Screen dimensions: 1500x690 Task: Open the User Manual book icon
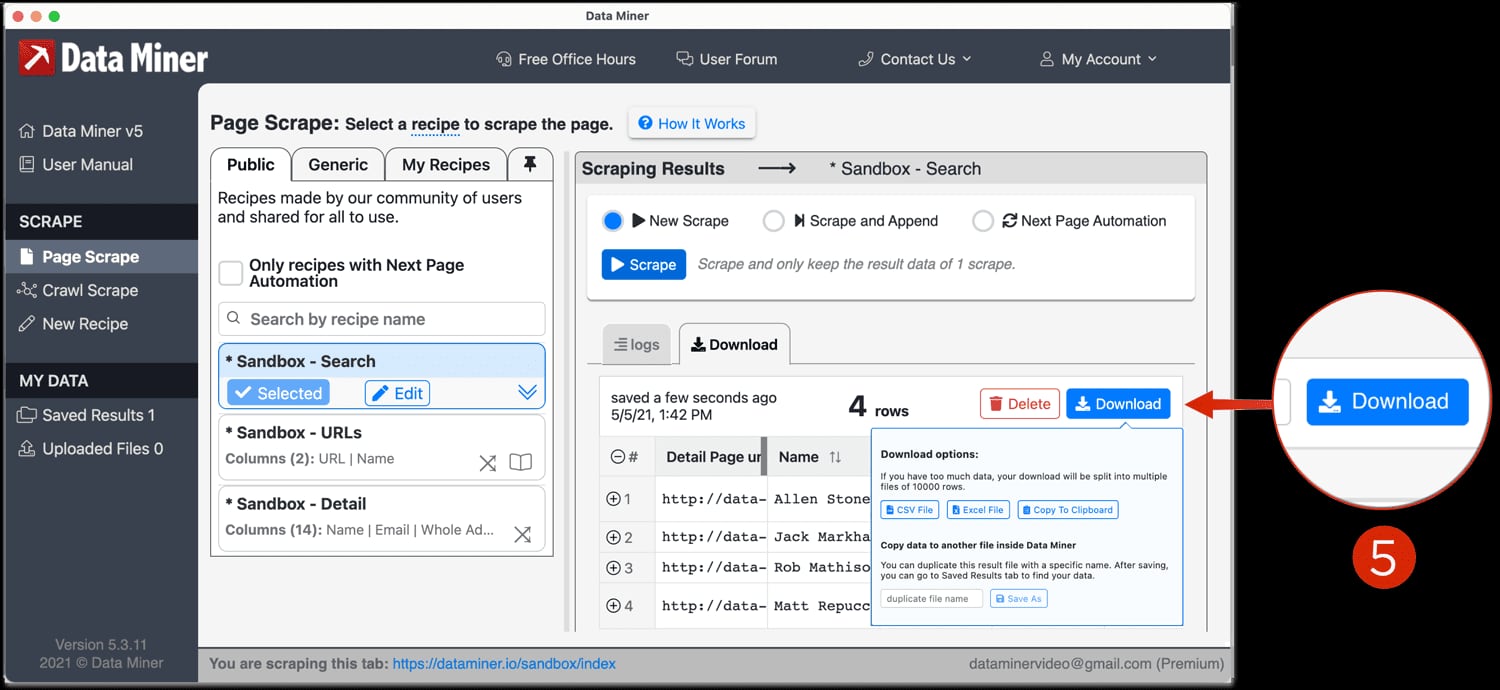(x=27, y=165)
